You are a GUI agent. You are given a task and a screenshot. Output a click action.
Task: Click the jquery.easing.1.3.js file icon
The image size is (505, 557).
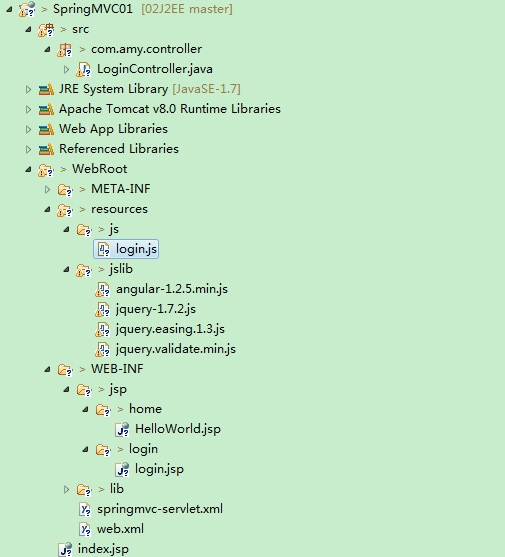[x=103, y=329]
